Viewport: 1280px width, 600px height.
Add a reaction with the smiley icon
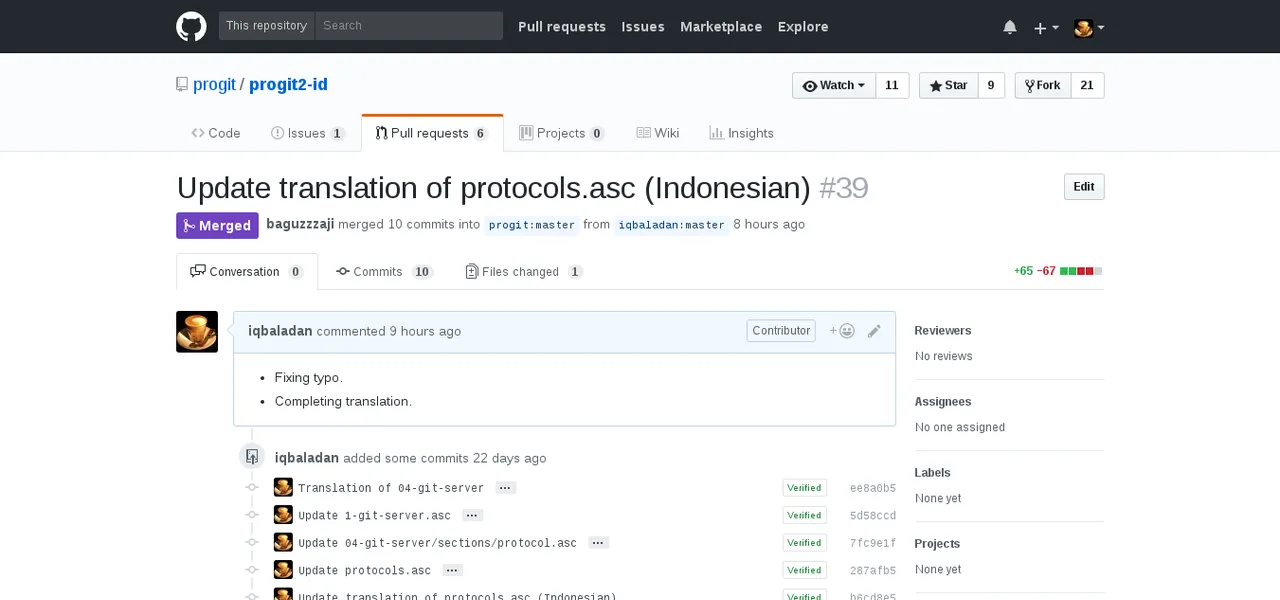pos(842,331)
